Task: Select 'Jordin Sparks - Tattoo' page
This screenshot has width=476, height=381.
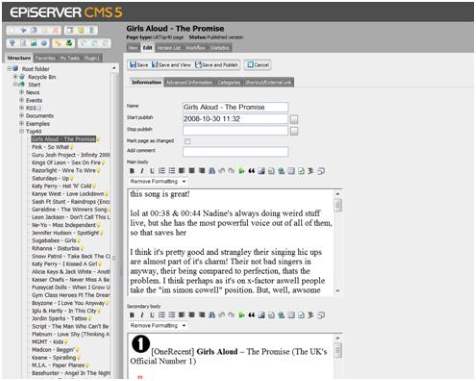Action: point(59,318)
